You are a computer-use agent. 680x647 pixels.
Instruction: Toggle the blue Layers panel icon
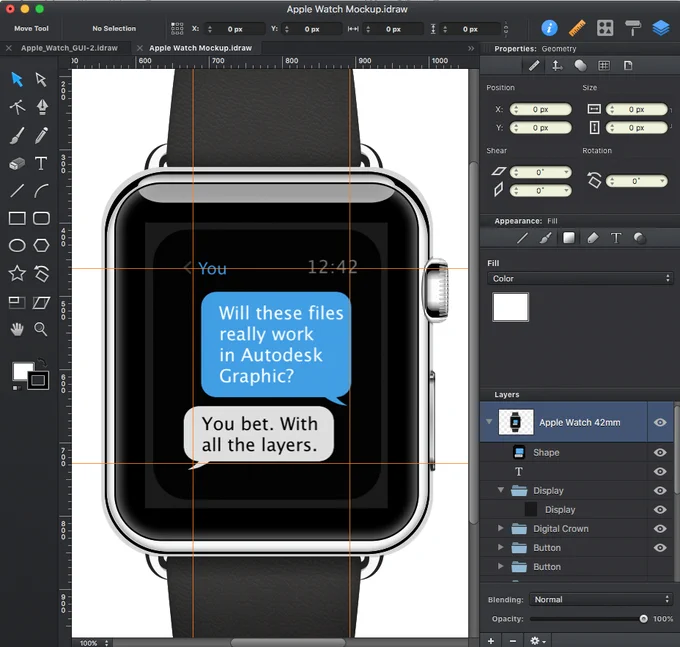[x=660, y=28]
